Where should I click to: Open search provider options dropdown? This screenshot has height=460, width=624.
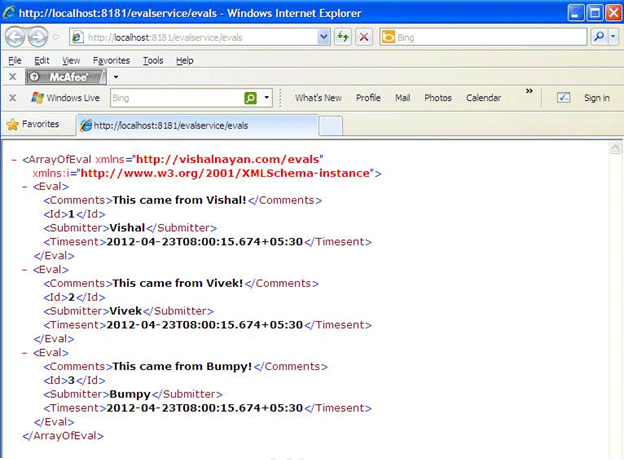tap(613, 37)
